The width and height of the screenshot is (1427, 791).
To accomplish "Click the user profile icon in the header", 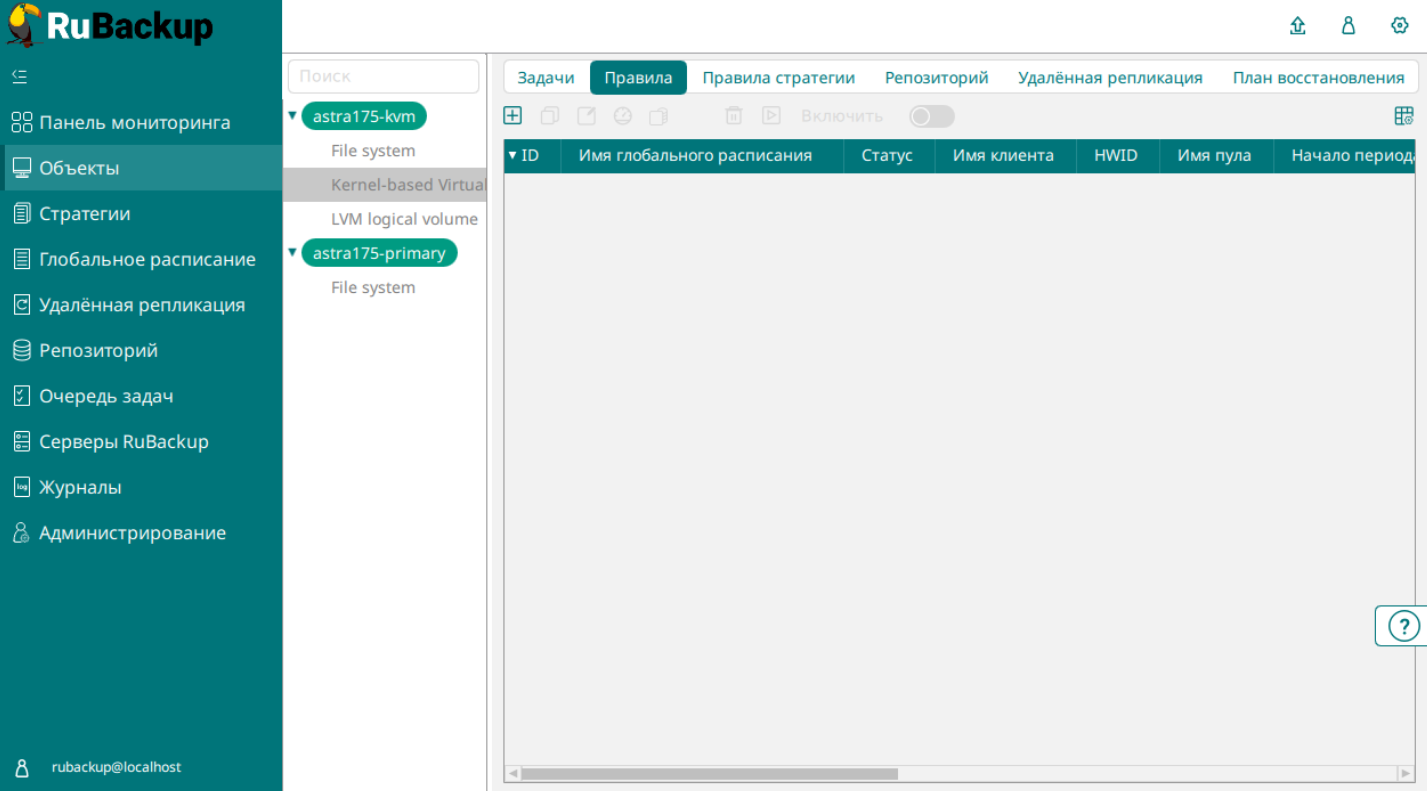I will [x=1348, y=26].
